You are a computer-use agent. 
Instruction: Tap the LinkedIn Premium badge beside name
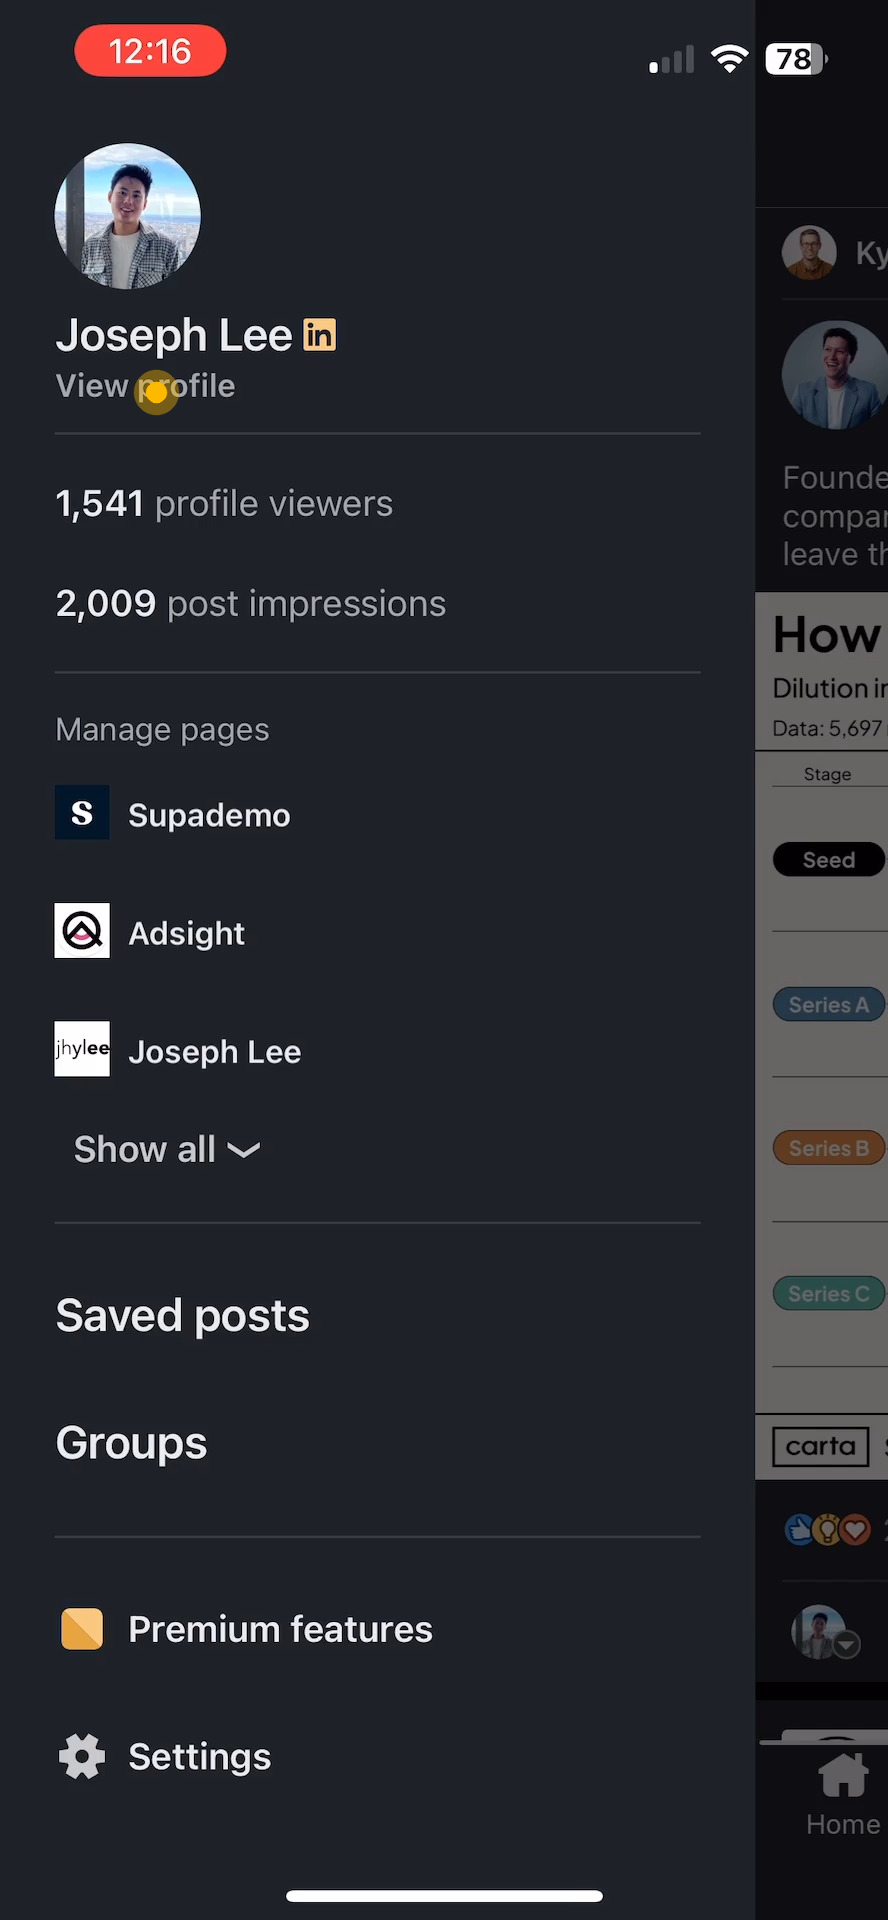coord(320,335)
